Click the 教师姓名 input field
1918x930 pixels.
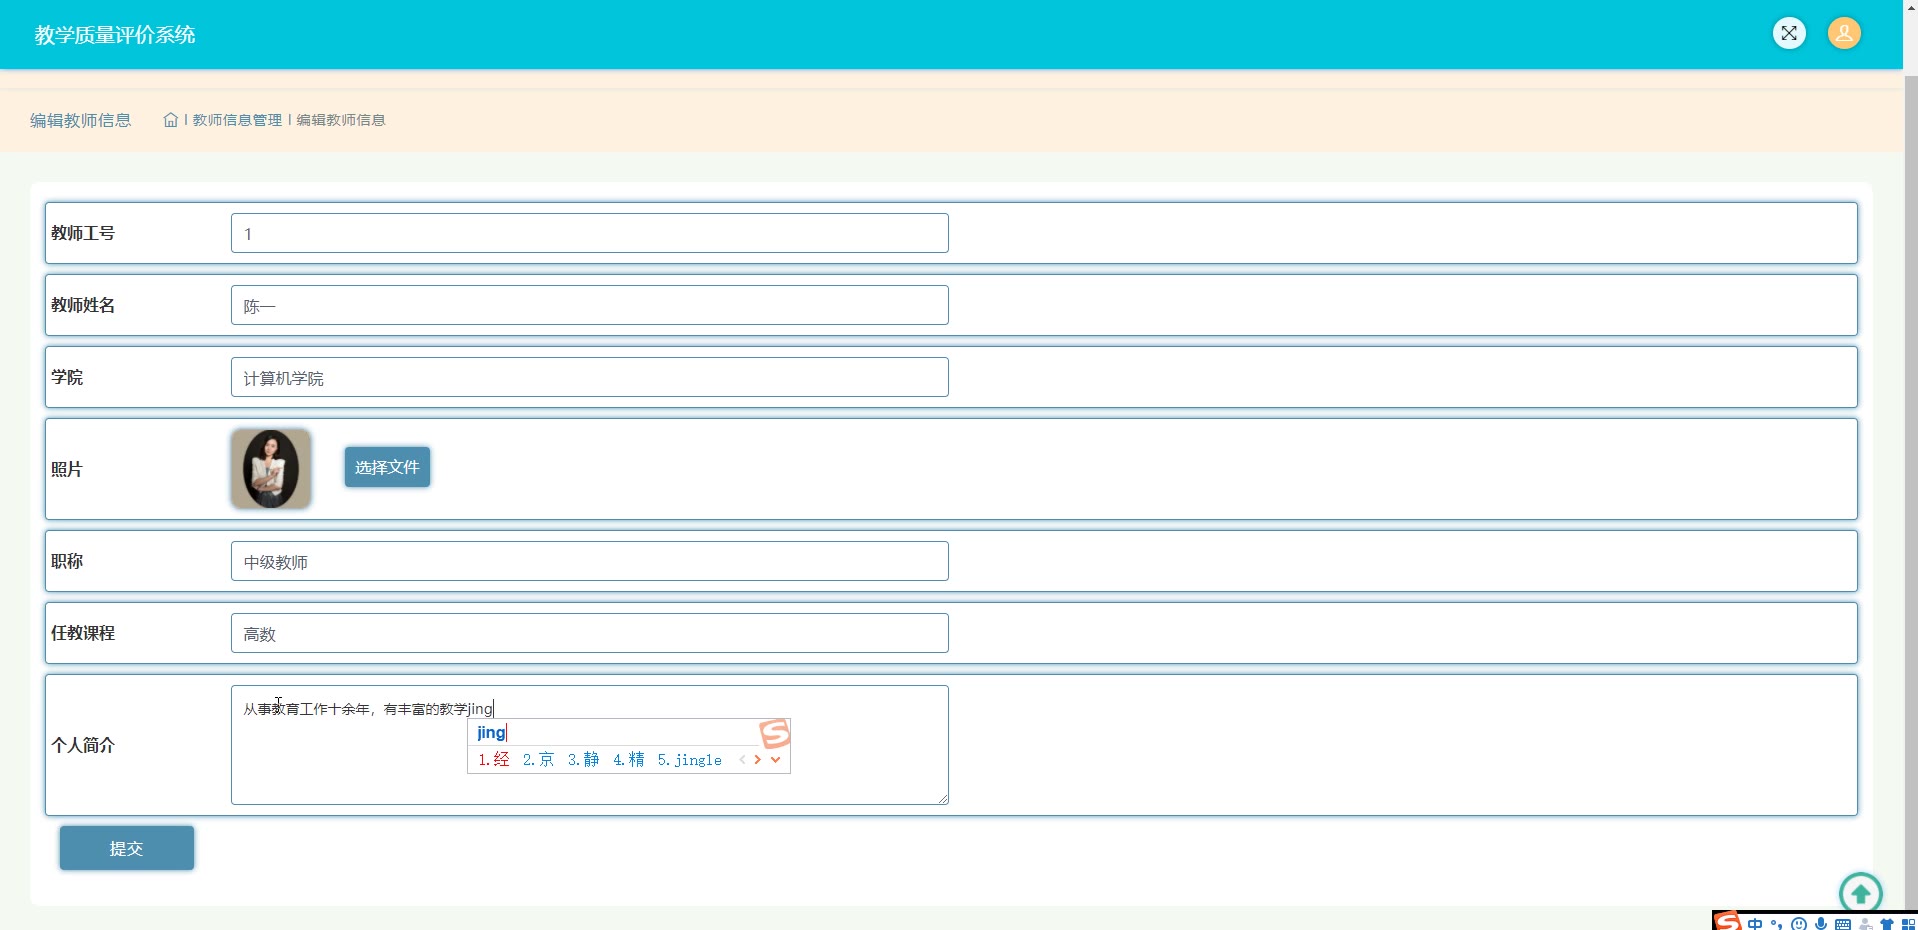click(589, 305)
